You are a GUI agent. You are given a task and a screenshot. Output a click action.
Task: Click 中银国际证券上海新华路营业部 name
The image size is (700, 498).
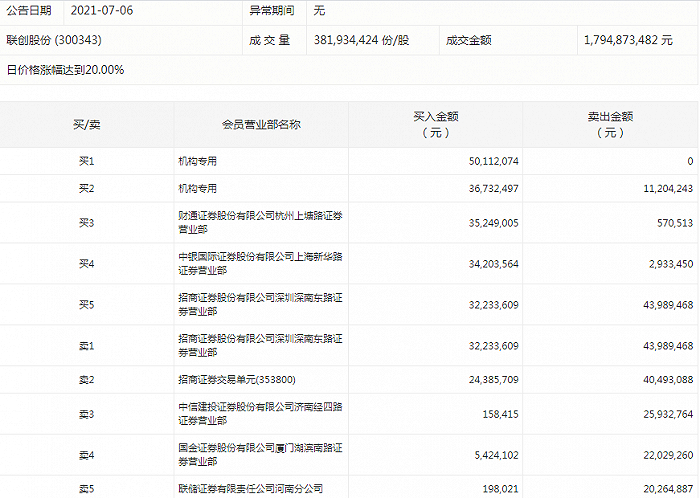coord(260,264)
